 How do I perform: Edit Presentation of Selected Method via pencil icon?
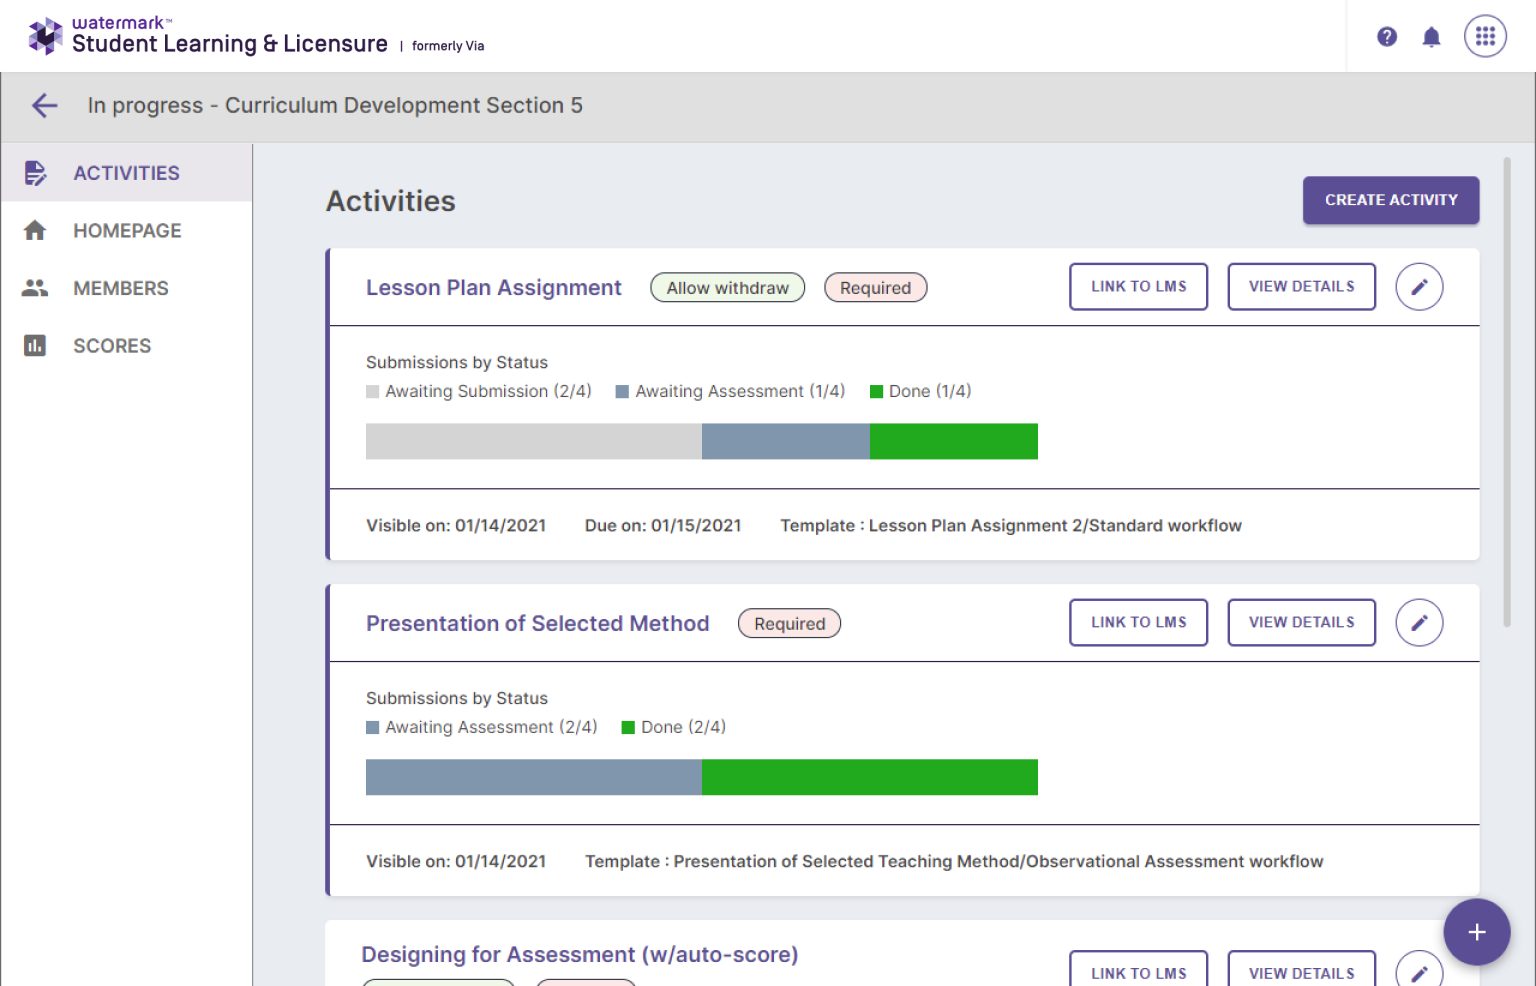(x=1419, y=622)
